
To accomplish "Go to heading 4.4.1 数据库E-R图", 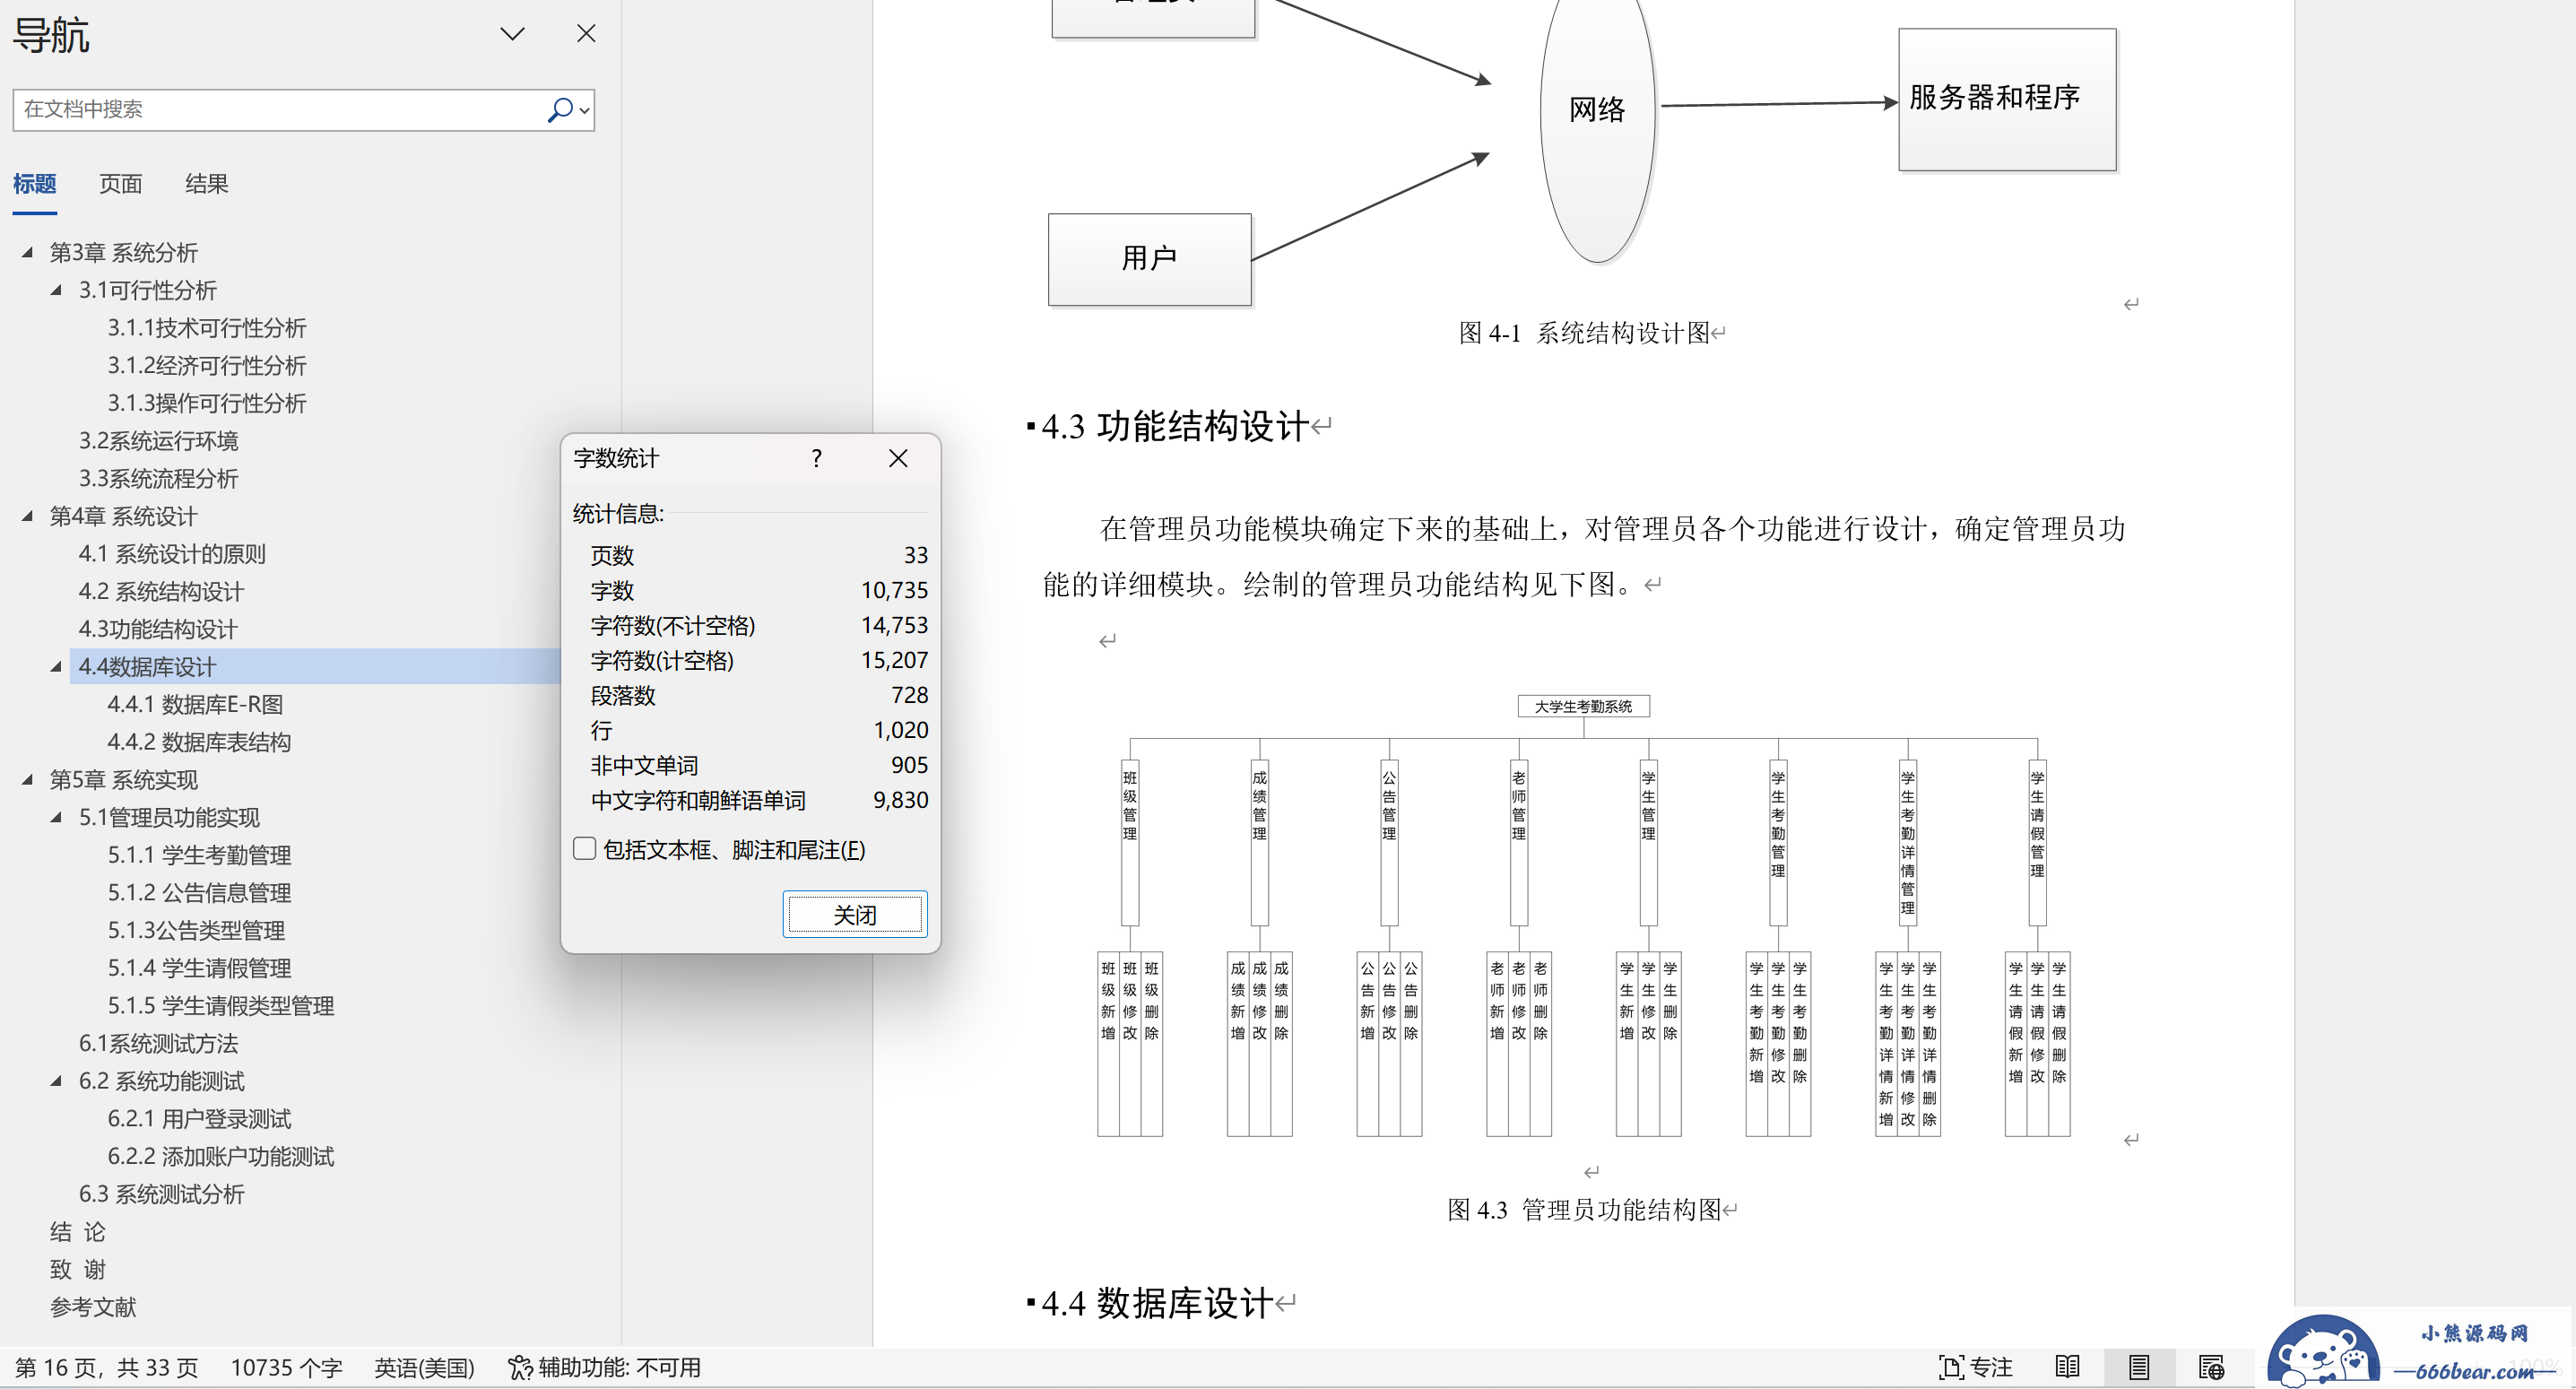I will [x=195, y=705].
